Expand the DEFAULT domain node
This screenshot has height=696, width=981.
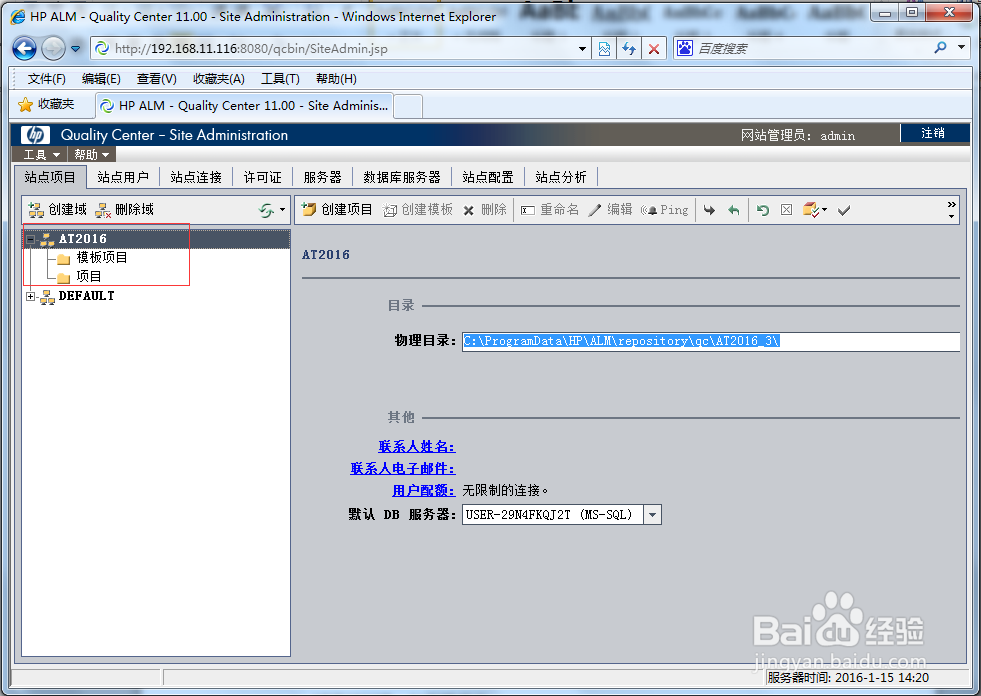coord(30,296)
